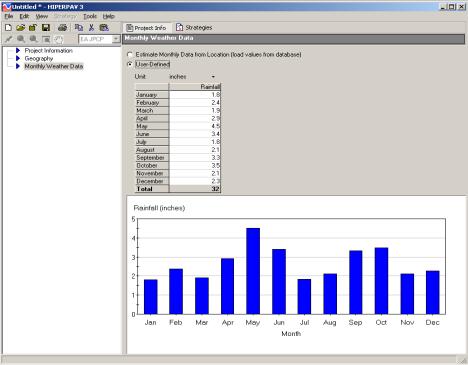Viewport: 468px width, 365px height.
Task: Click the May rainfall value 4.5 cell
Action: pyautogui.click(x=195, y=126)
